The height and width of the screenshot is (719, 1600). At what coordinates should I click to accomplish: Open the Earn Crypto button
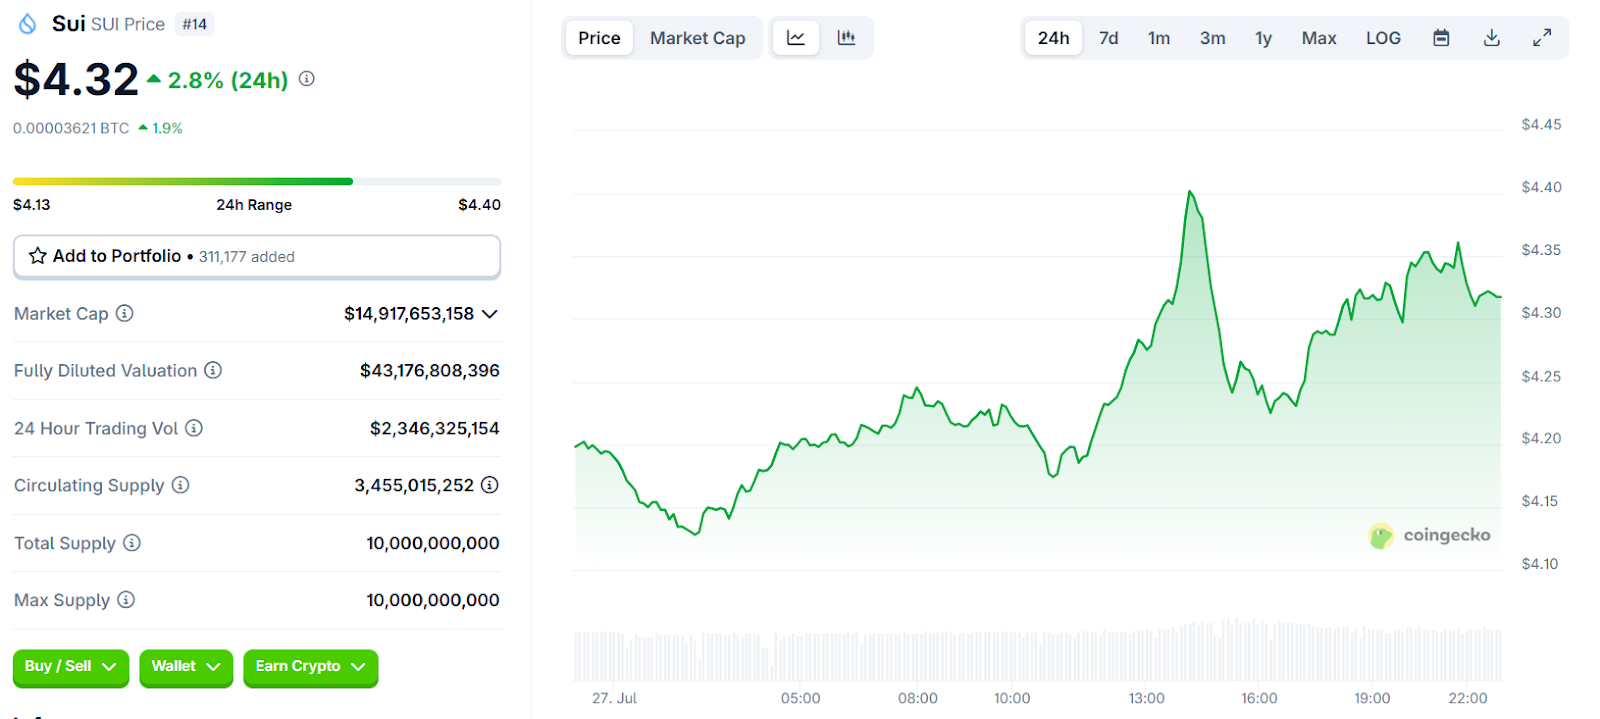coord(310,667)
